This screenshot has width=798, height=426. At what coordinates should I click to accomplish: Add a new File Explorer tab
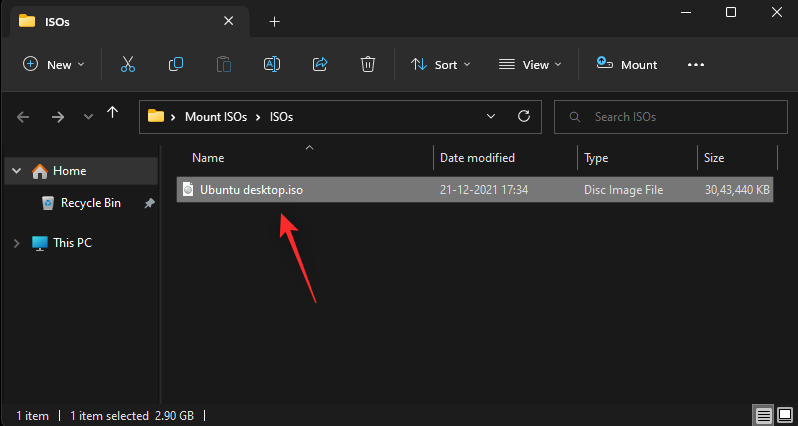pyautogui.click(x=275, y=21)
